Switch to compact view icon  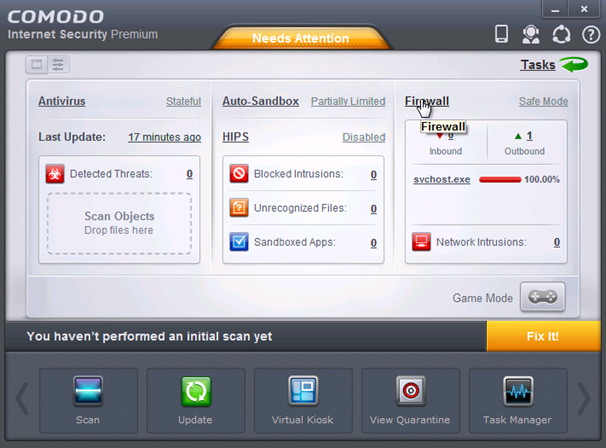coord(37,65)
